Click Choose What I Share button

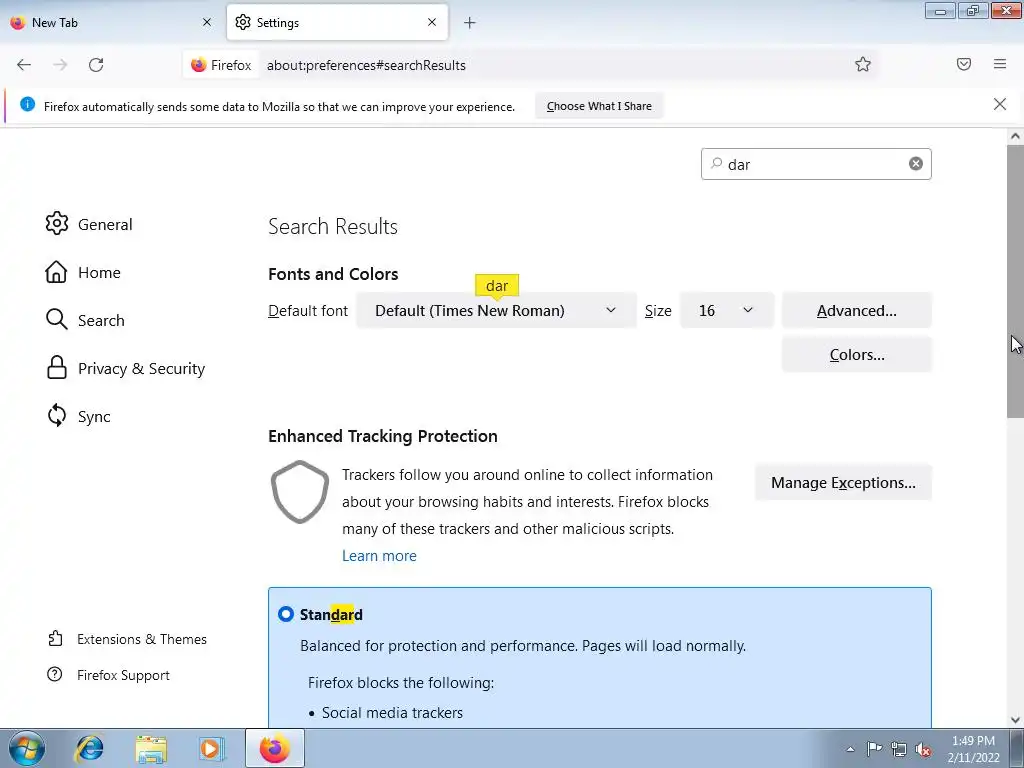[599, 106]
